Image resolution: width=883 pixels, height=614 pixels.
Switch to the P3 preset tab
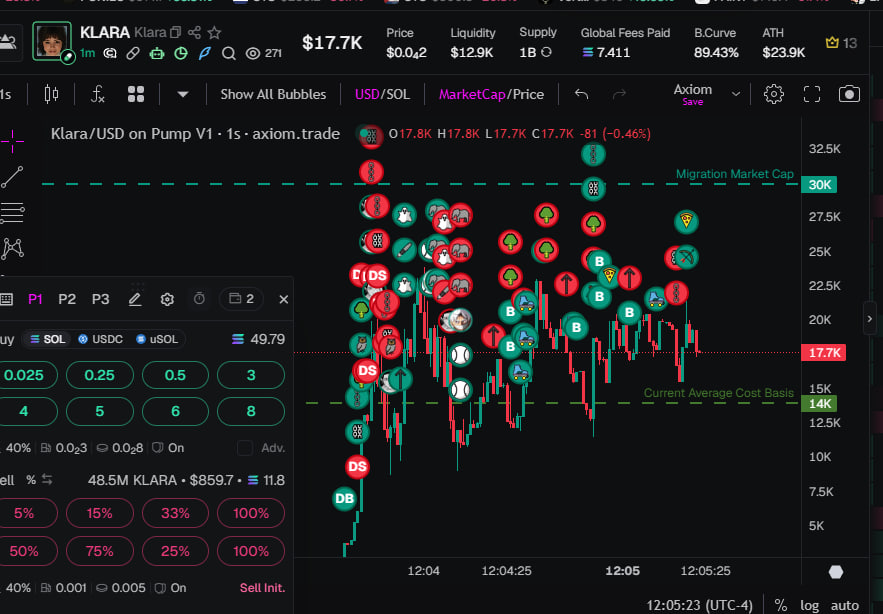101,299
